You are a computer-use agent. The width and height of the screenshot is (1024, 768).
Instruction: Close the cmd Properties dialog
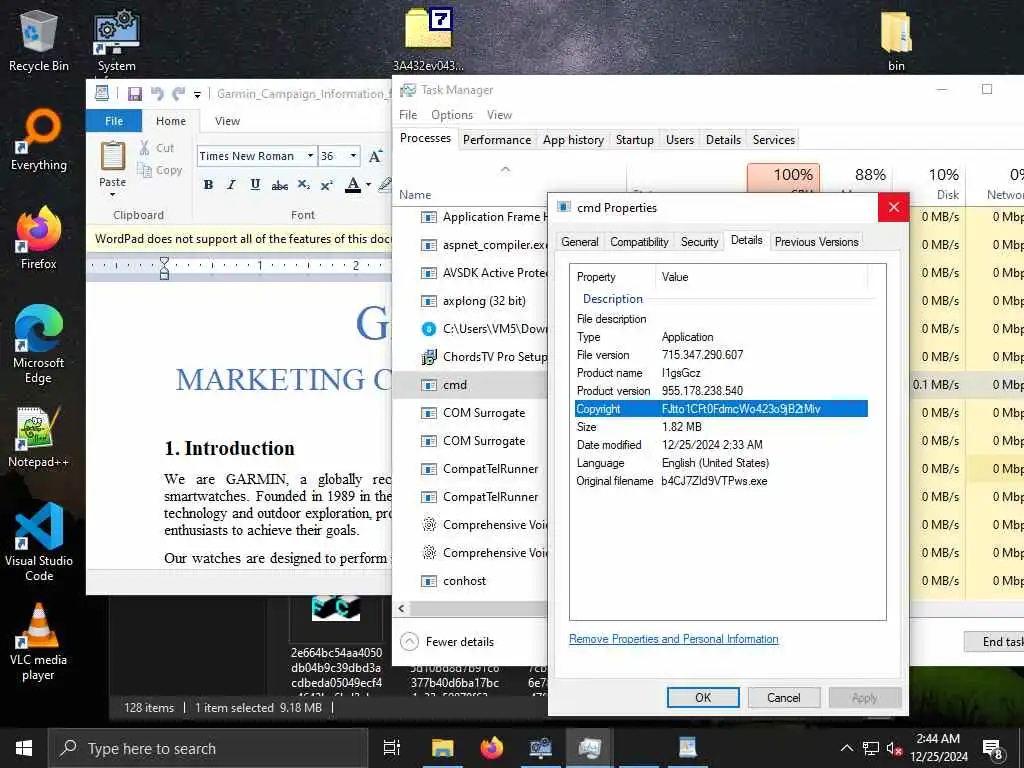coord(893,208)
